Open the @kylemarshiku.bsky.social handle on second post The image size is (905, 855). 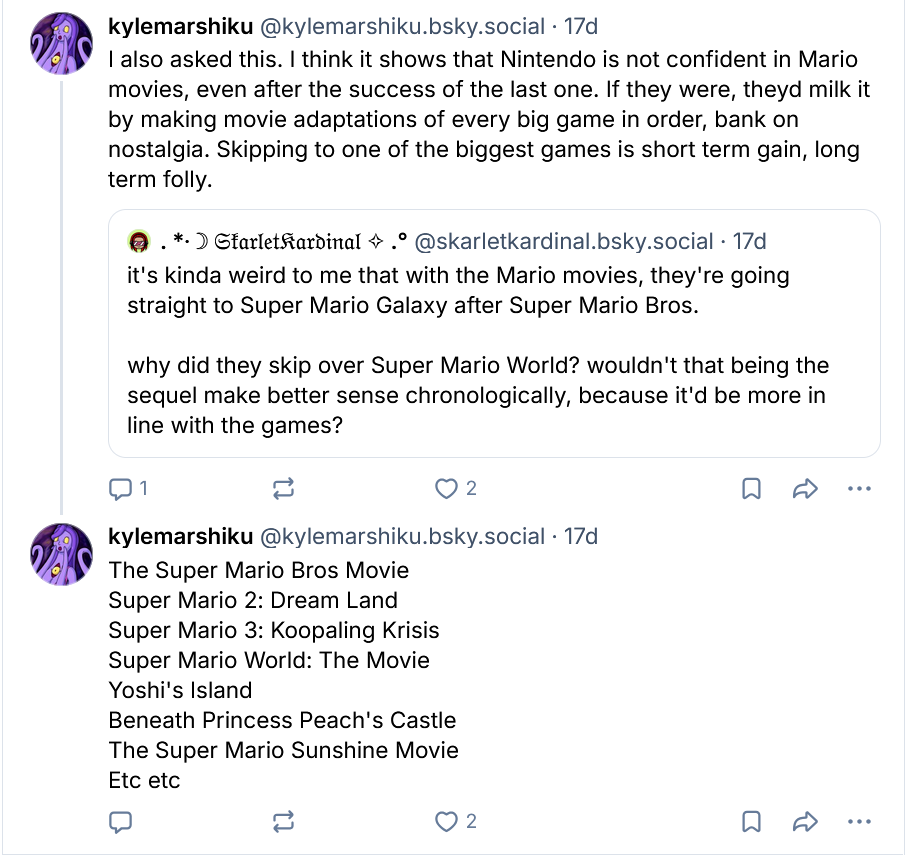click(402, 537)
